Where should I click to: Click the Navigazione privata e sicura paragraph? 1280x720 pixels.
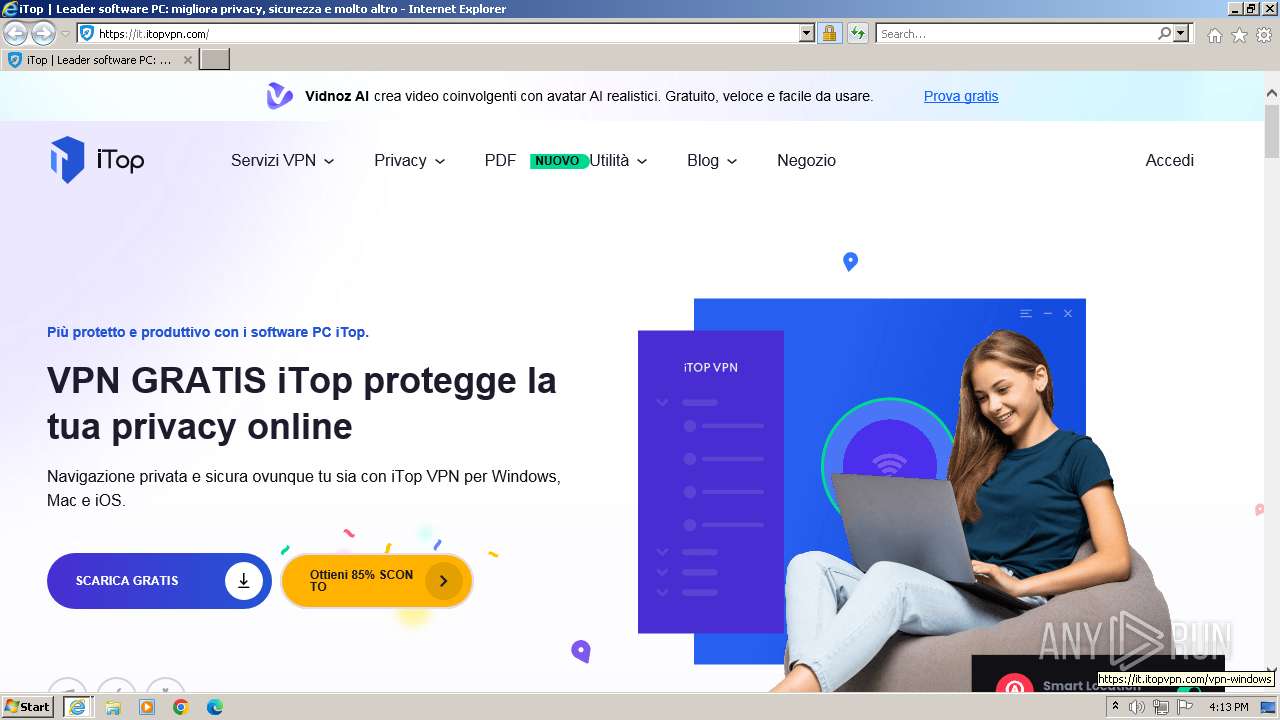point(304,488)
